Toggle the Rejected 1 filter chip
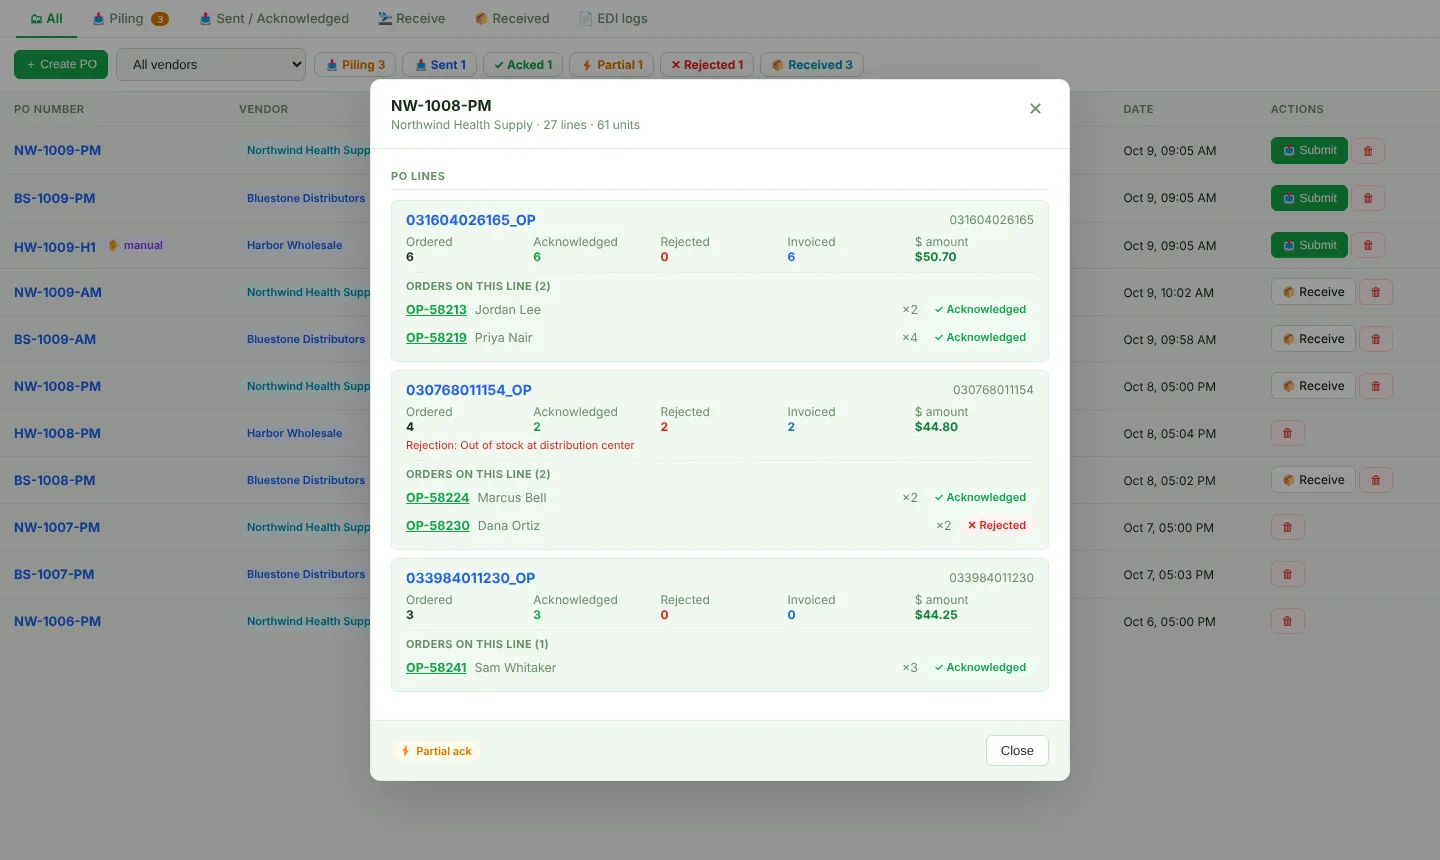 707,65
